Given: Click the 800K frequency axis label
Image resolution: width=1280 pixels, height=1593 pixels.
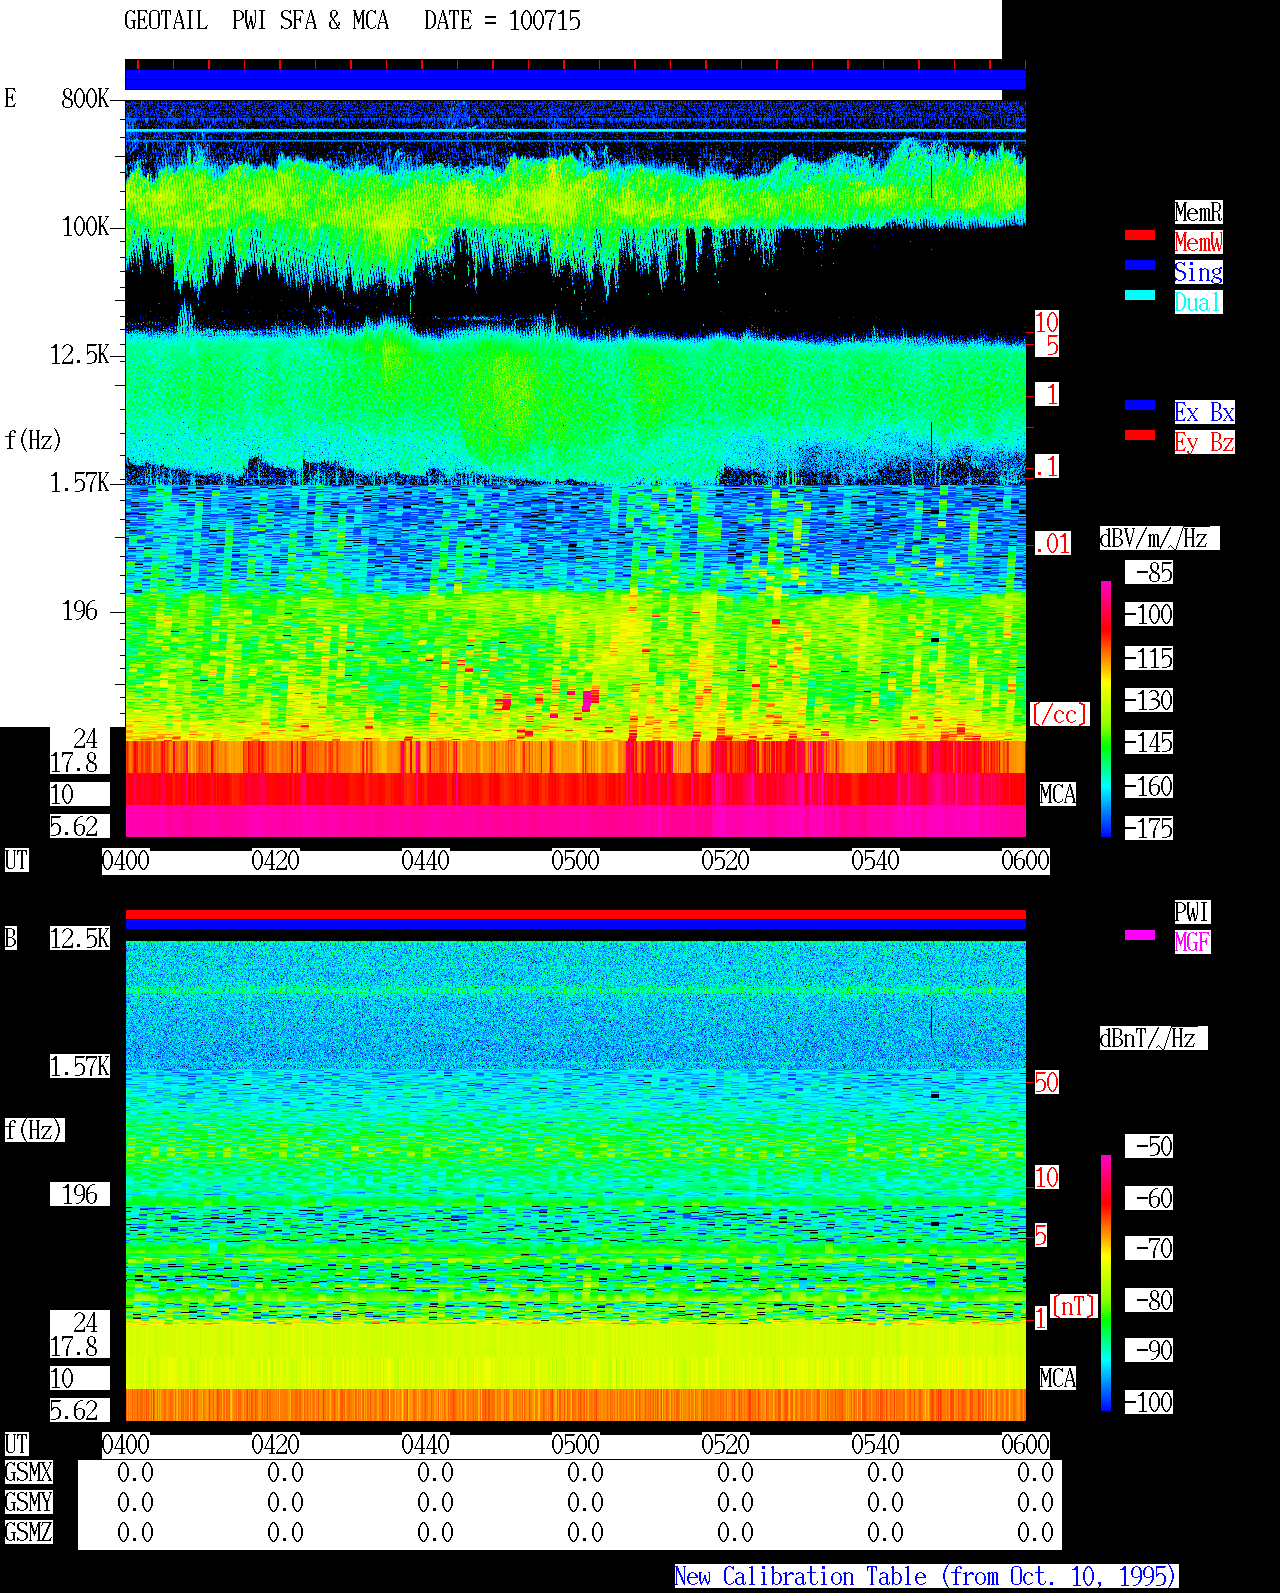Looking at the screenshot, I should pos(85,99).
